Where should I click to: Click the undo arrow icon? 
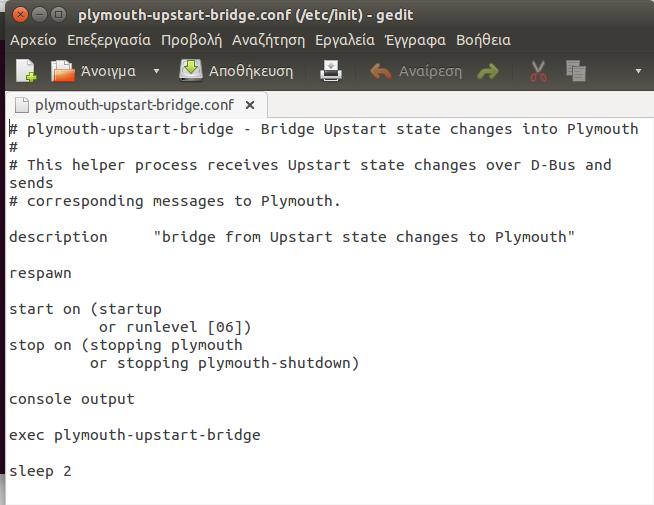pyautogui.click(x=380, y=71)
